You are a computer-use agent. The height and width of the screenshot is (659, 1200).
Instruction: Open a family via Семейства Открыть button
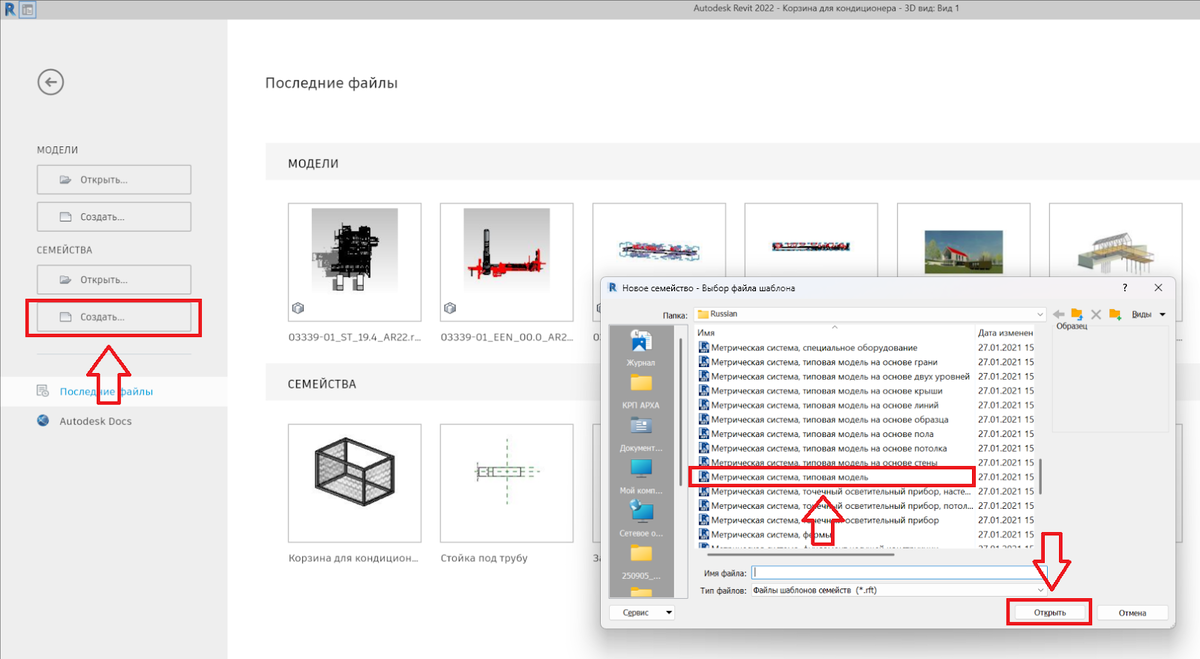(x=114, y=279)
